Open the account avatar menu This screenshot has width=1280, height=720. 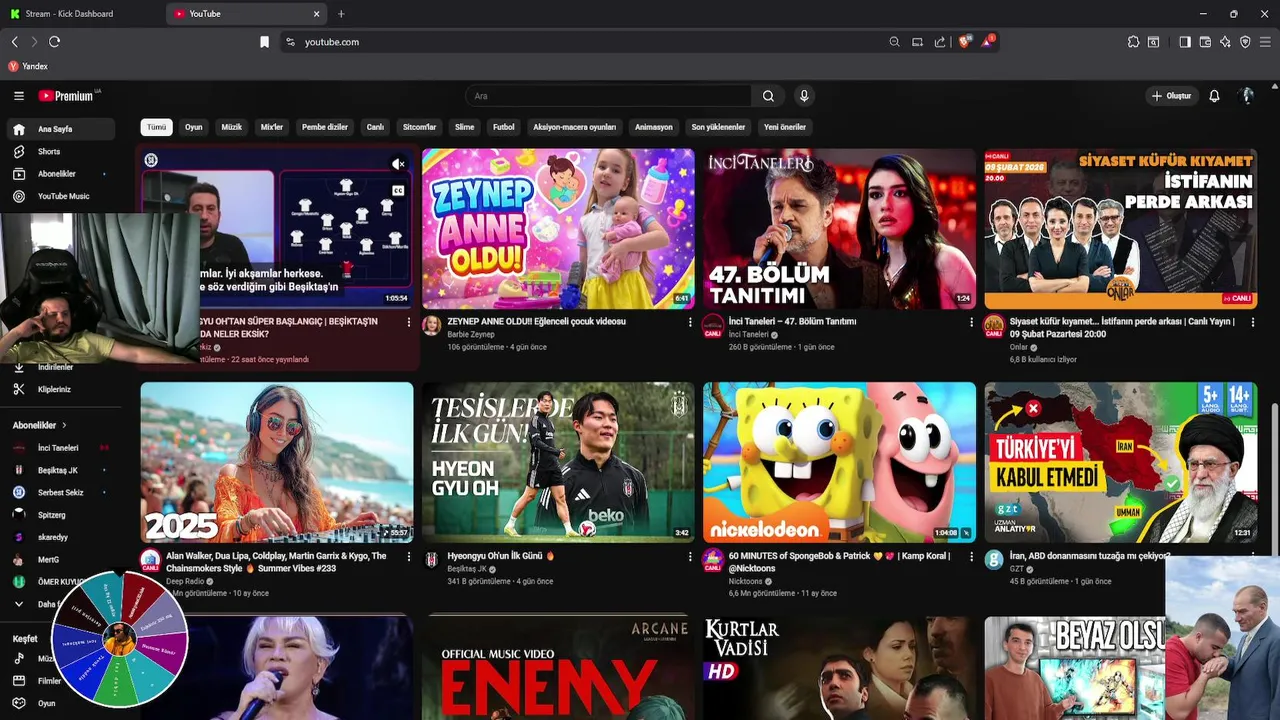(x=1246, y=96)
